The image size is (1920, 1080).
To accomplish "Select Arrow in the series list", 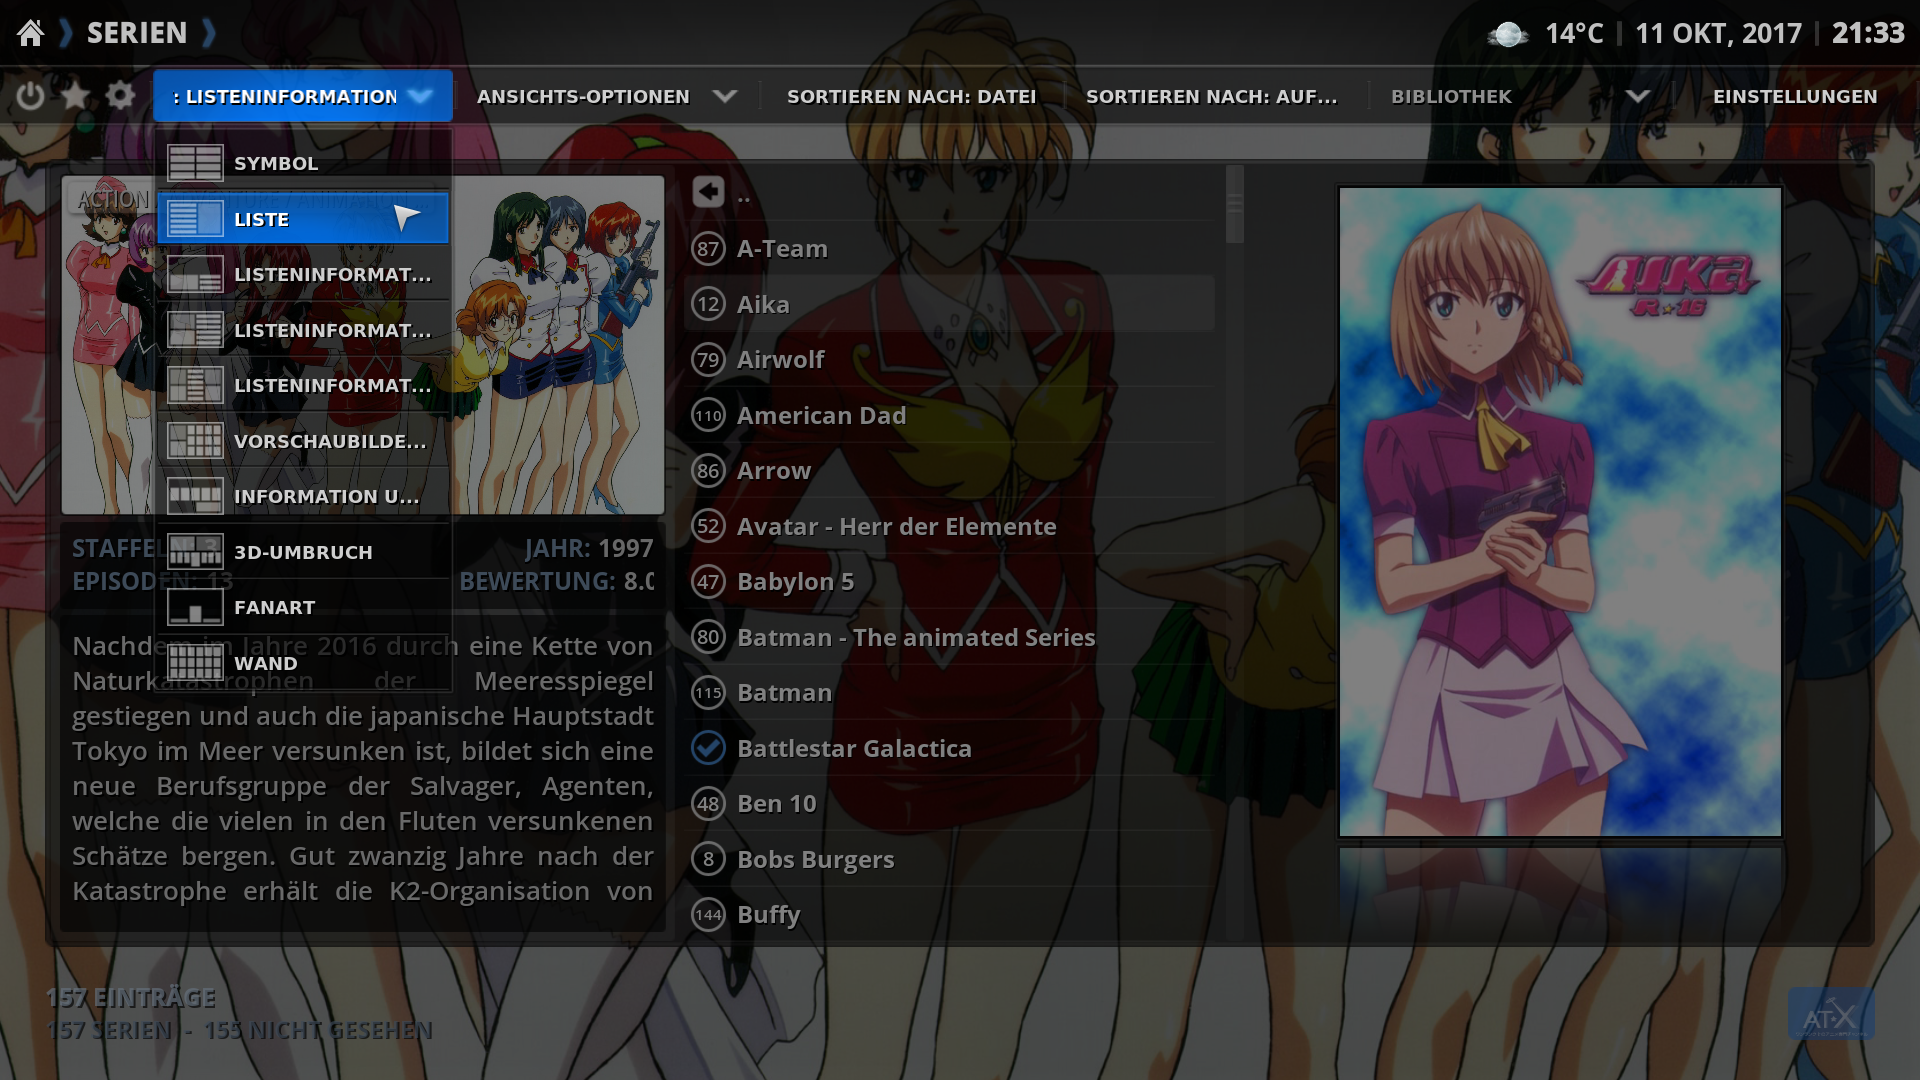I will pos(950,471).
